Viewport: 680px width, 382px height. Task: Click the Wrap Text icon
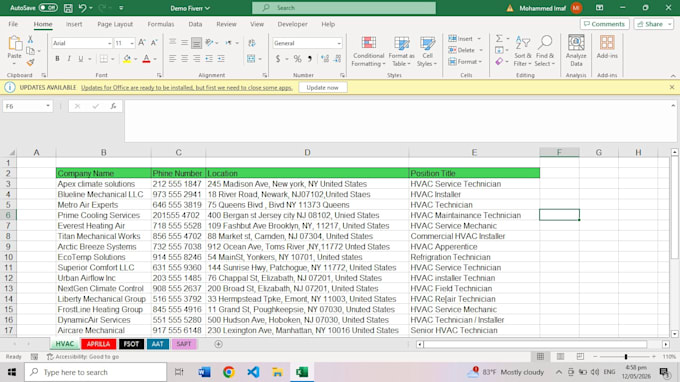click(x=252, y=43)
